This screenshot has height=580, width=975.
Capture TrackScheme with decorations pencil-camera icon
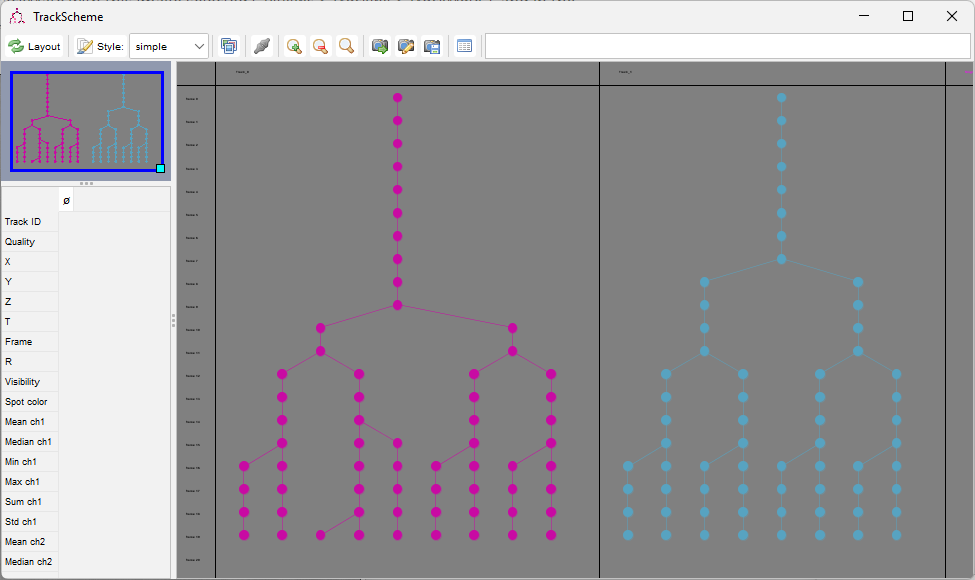[405, 47]
